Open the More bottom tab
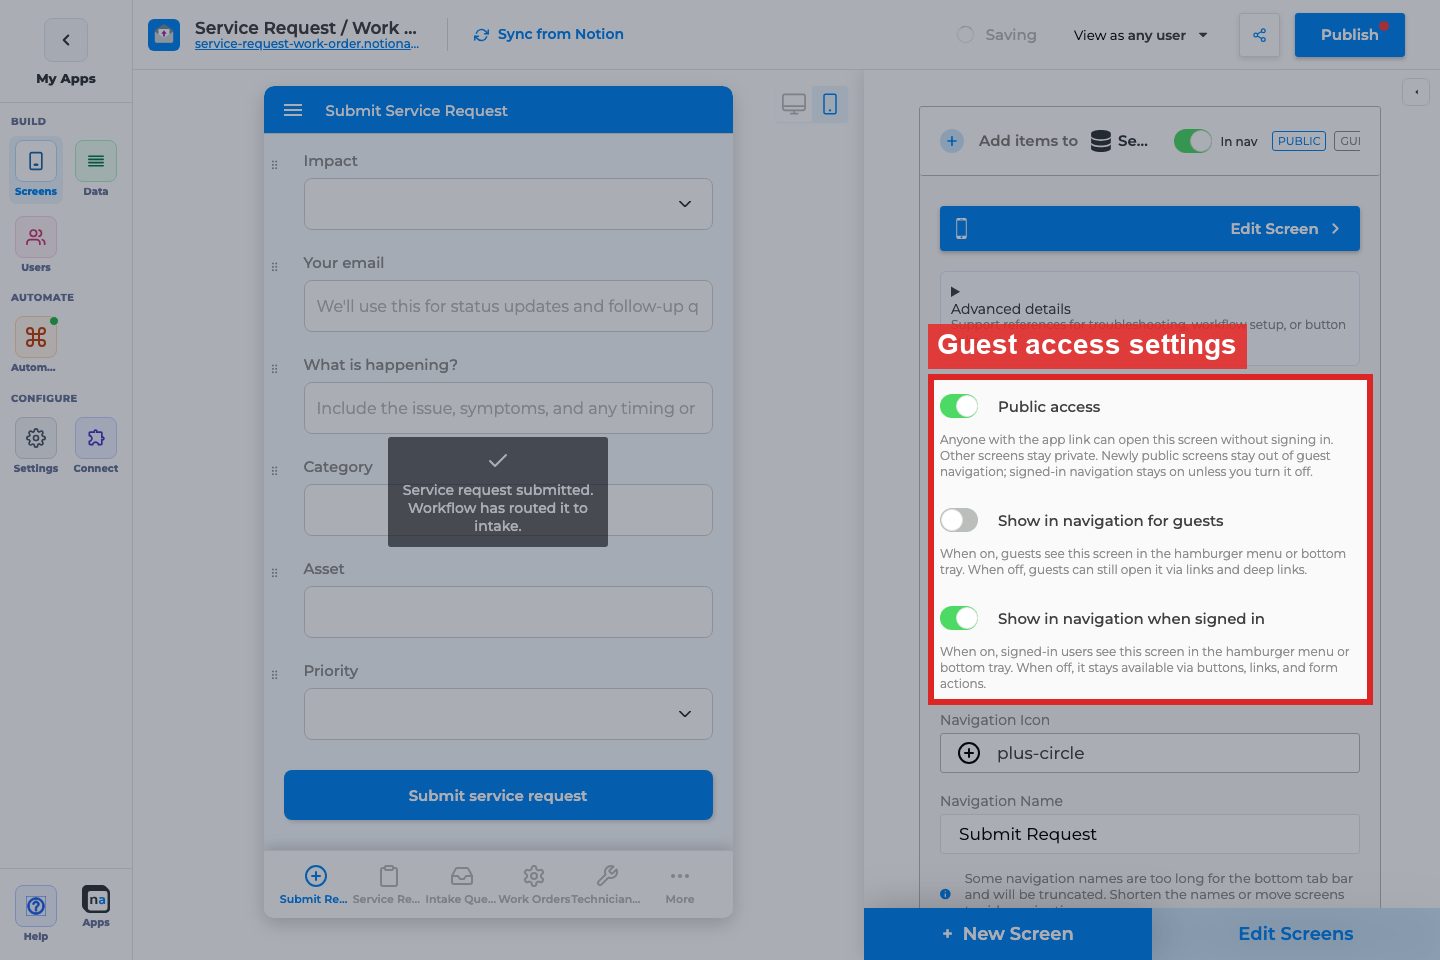1440x960 pixels. pos(680,885)
